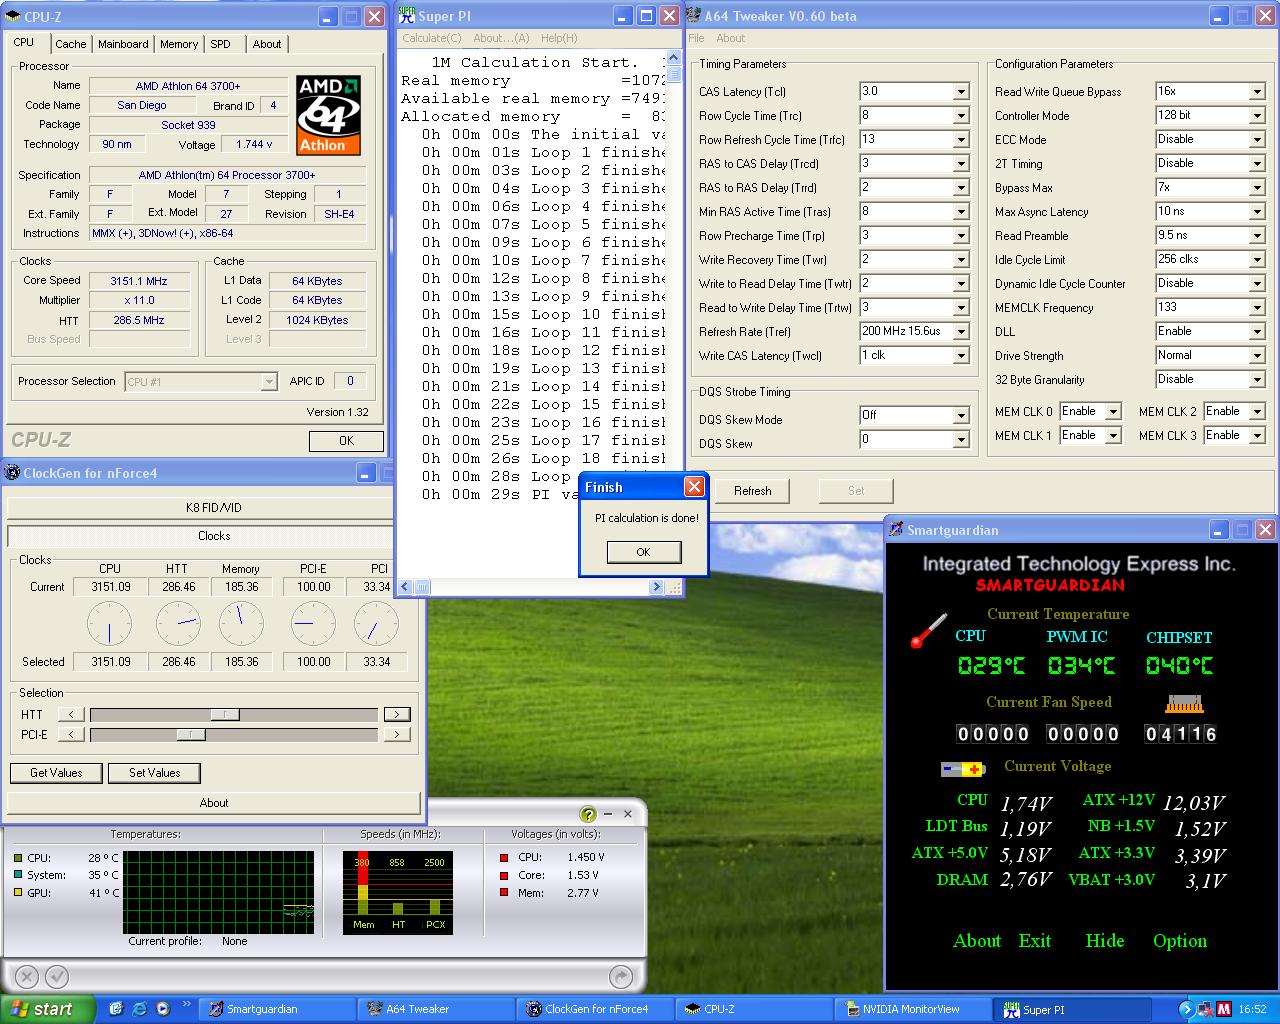Click the OK button in CPU-Z
The image size is (1280, 1024).
(346, 440)
